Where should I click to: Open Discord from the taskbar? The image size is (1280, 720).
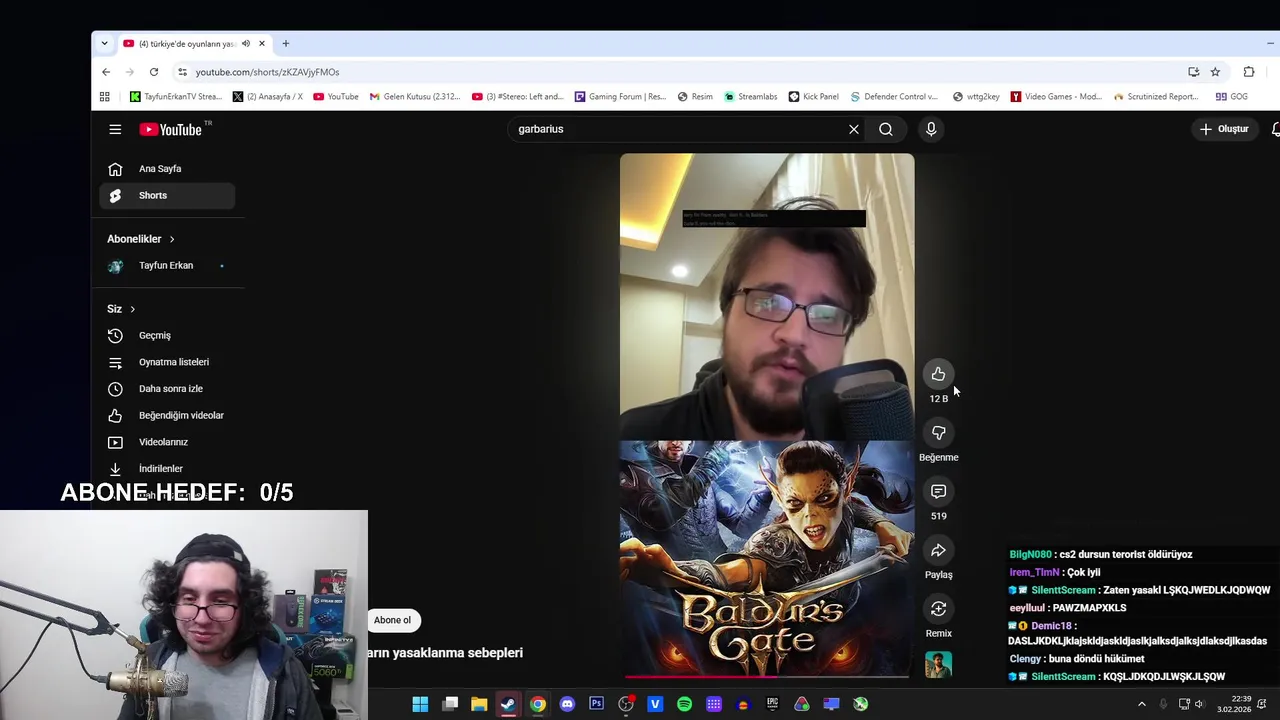click(x=567, y=704)
